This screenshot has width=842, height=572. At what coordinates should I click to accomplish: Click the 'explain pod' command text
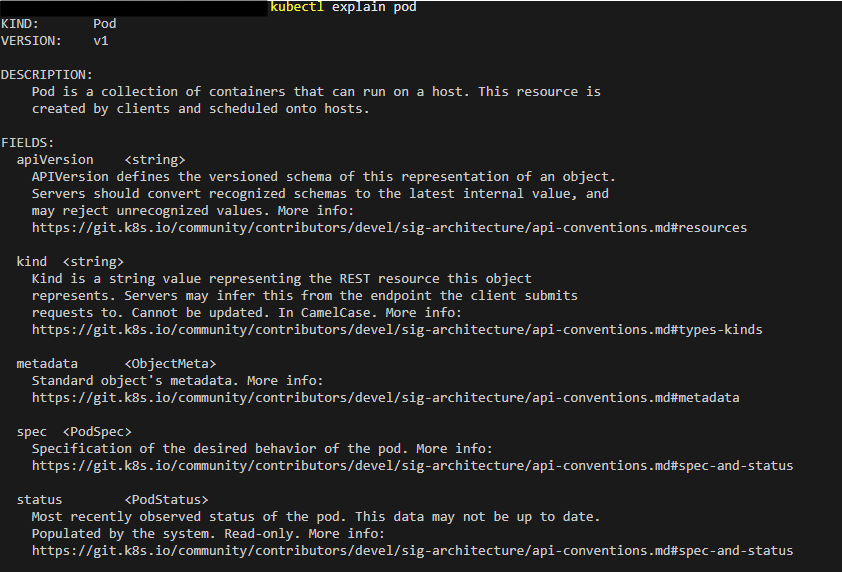tap(374, 7)
